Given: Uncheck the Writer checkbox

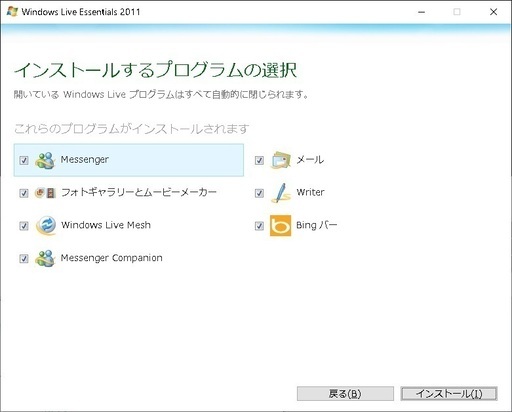Looking at the screenshot, I should [259, 193].
